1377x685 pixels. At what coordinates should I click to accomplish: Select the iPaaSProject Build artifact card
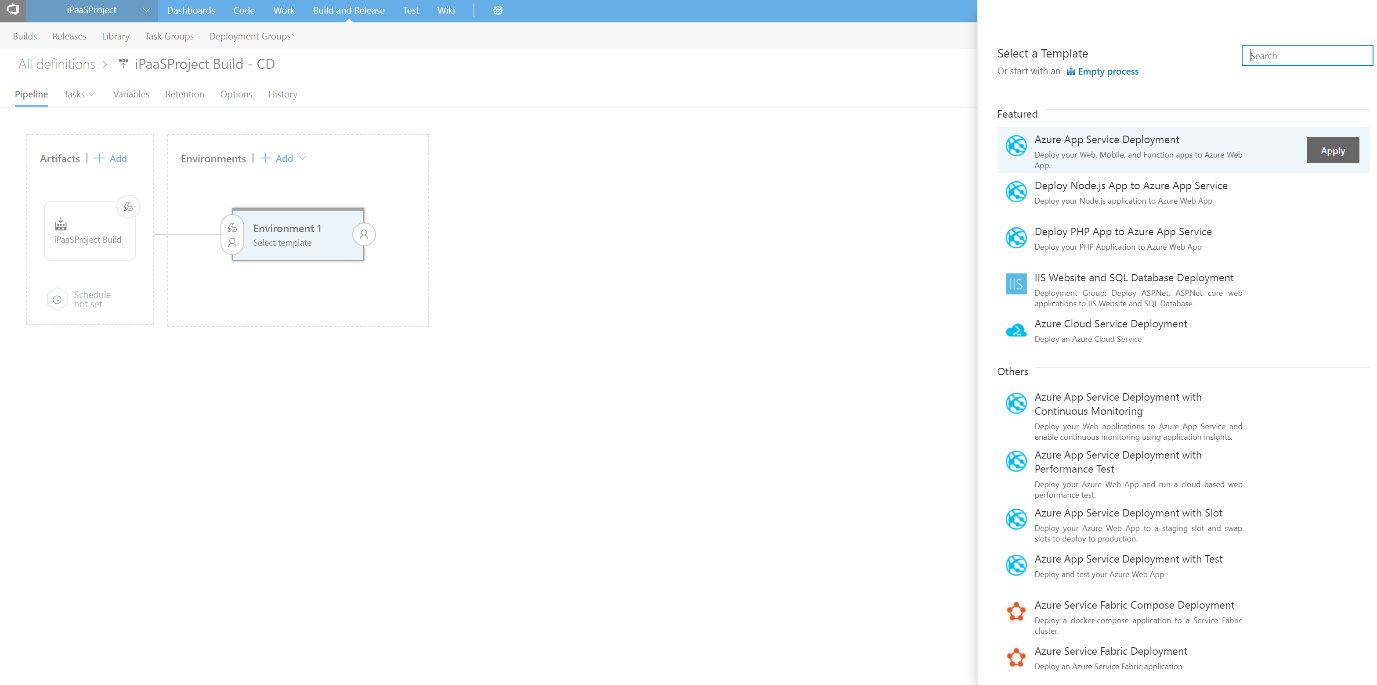[90, 231]
